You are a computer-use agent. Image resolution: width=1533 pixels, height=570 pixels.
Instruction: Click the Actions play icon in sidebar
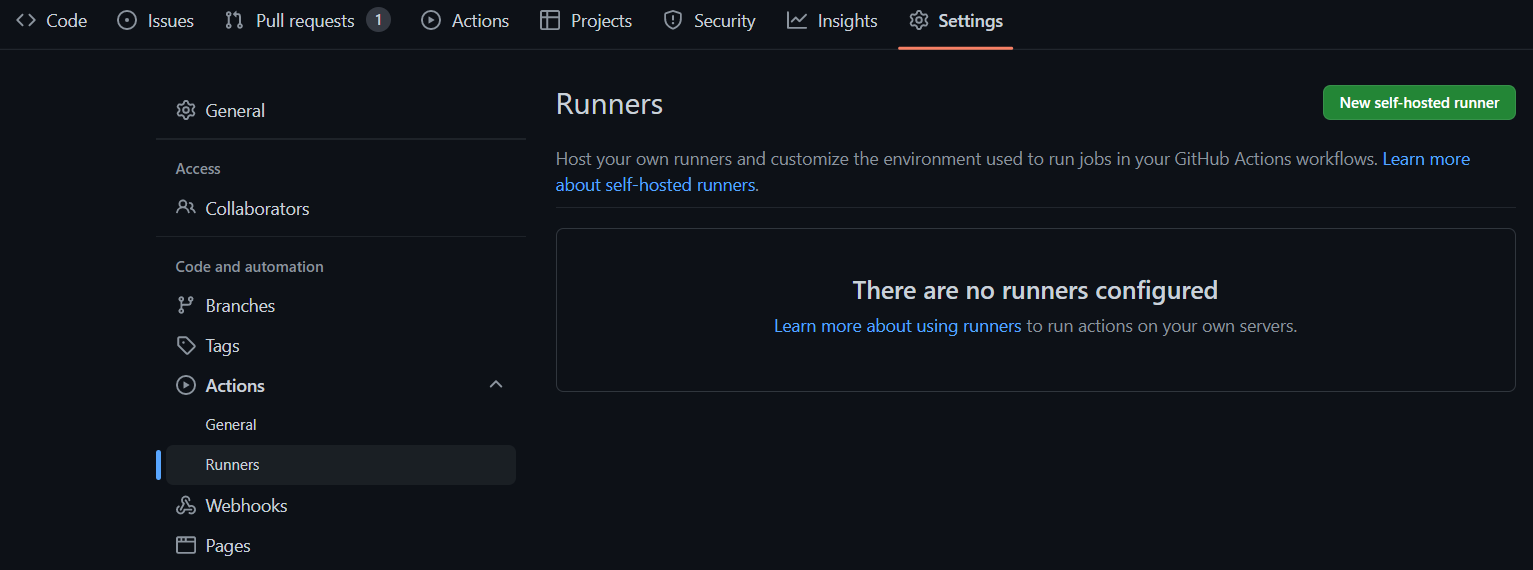click(185, 386)
